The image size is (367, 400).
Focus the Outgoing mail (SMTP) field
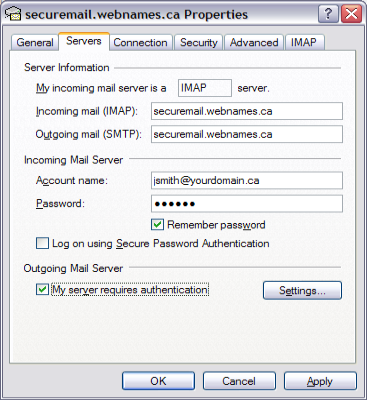click(x=247, y=134)
